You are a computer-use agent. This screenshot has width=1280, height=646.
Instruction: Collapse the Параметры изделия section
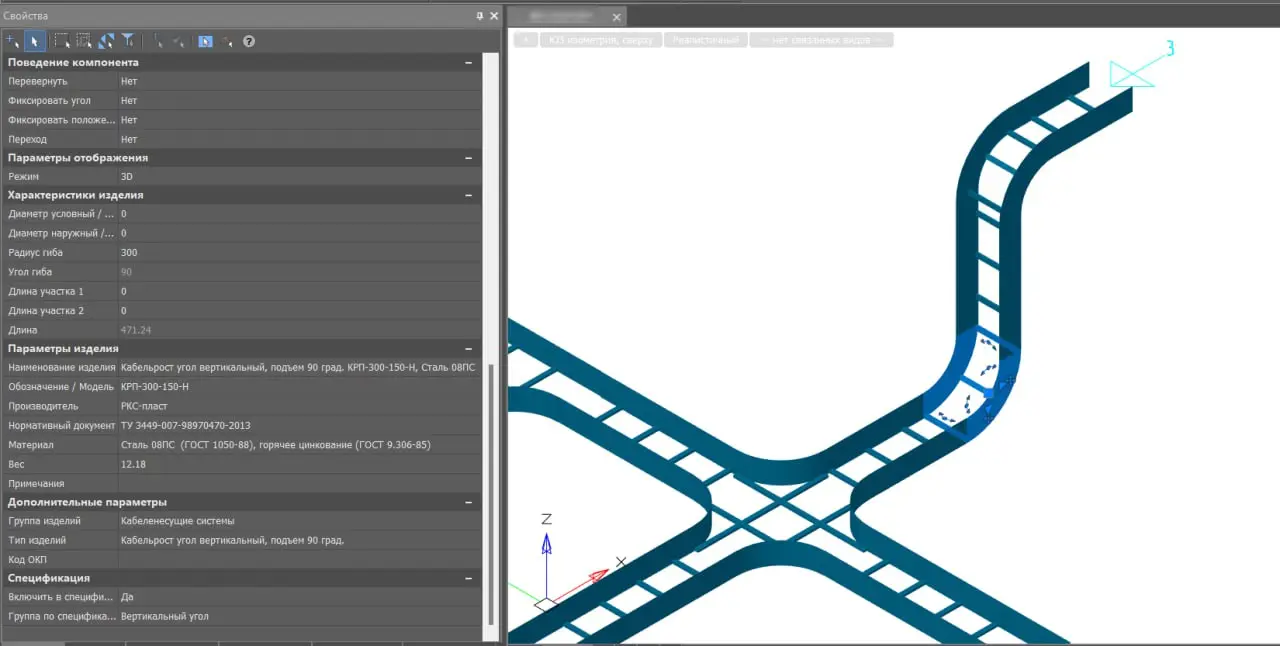coord(468,348)
